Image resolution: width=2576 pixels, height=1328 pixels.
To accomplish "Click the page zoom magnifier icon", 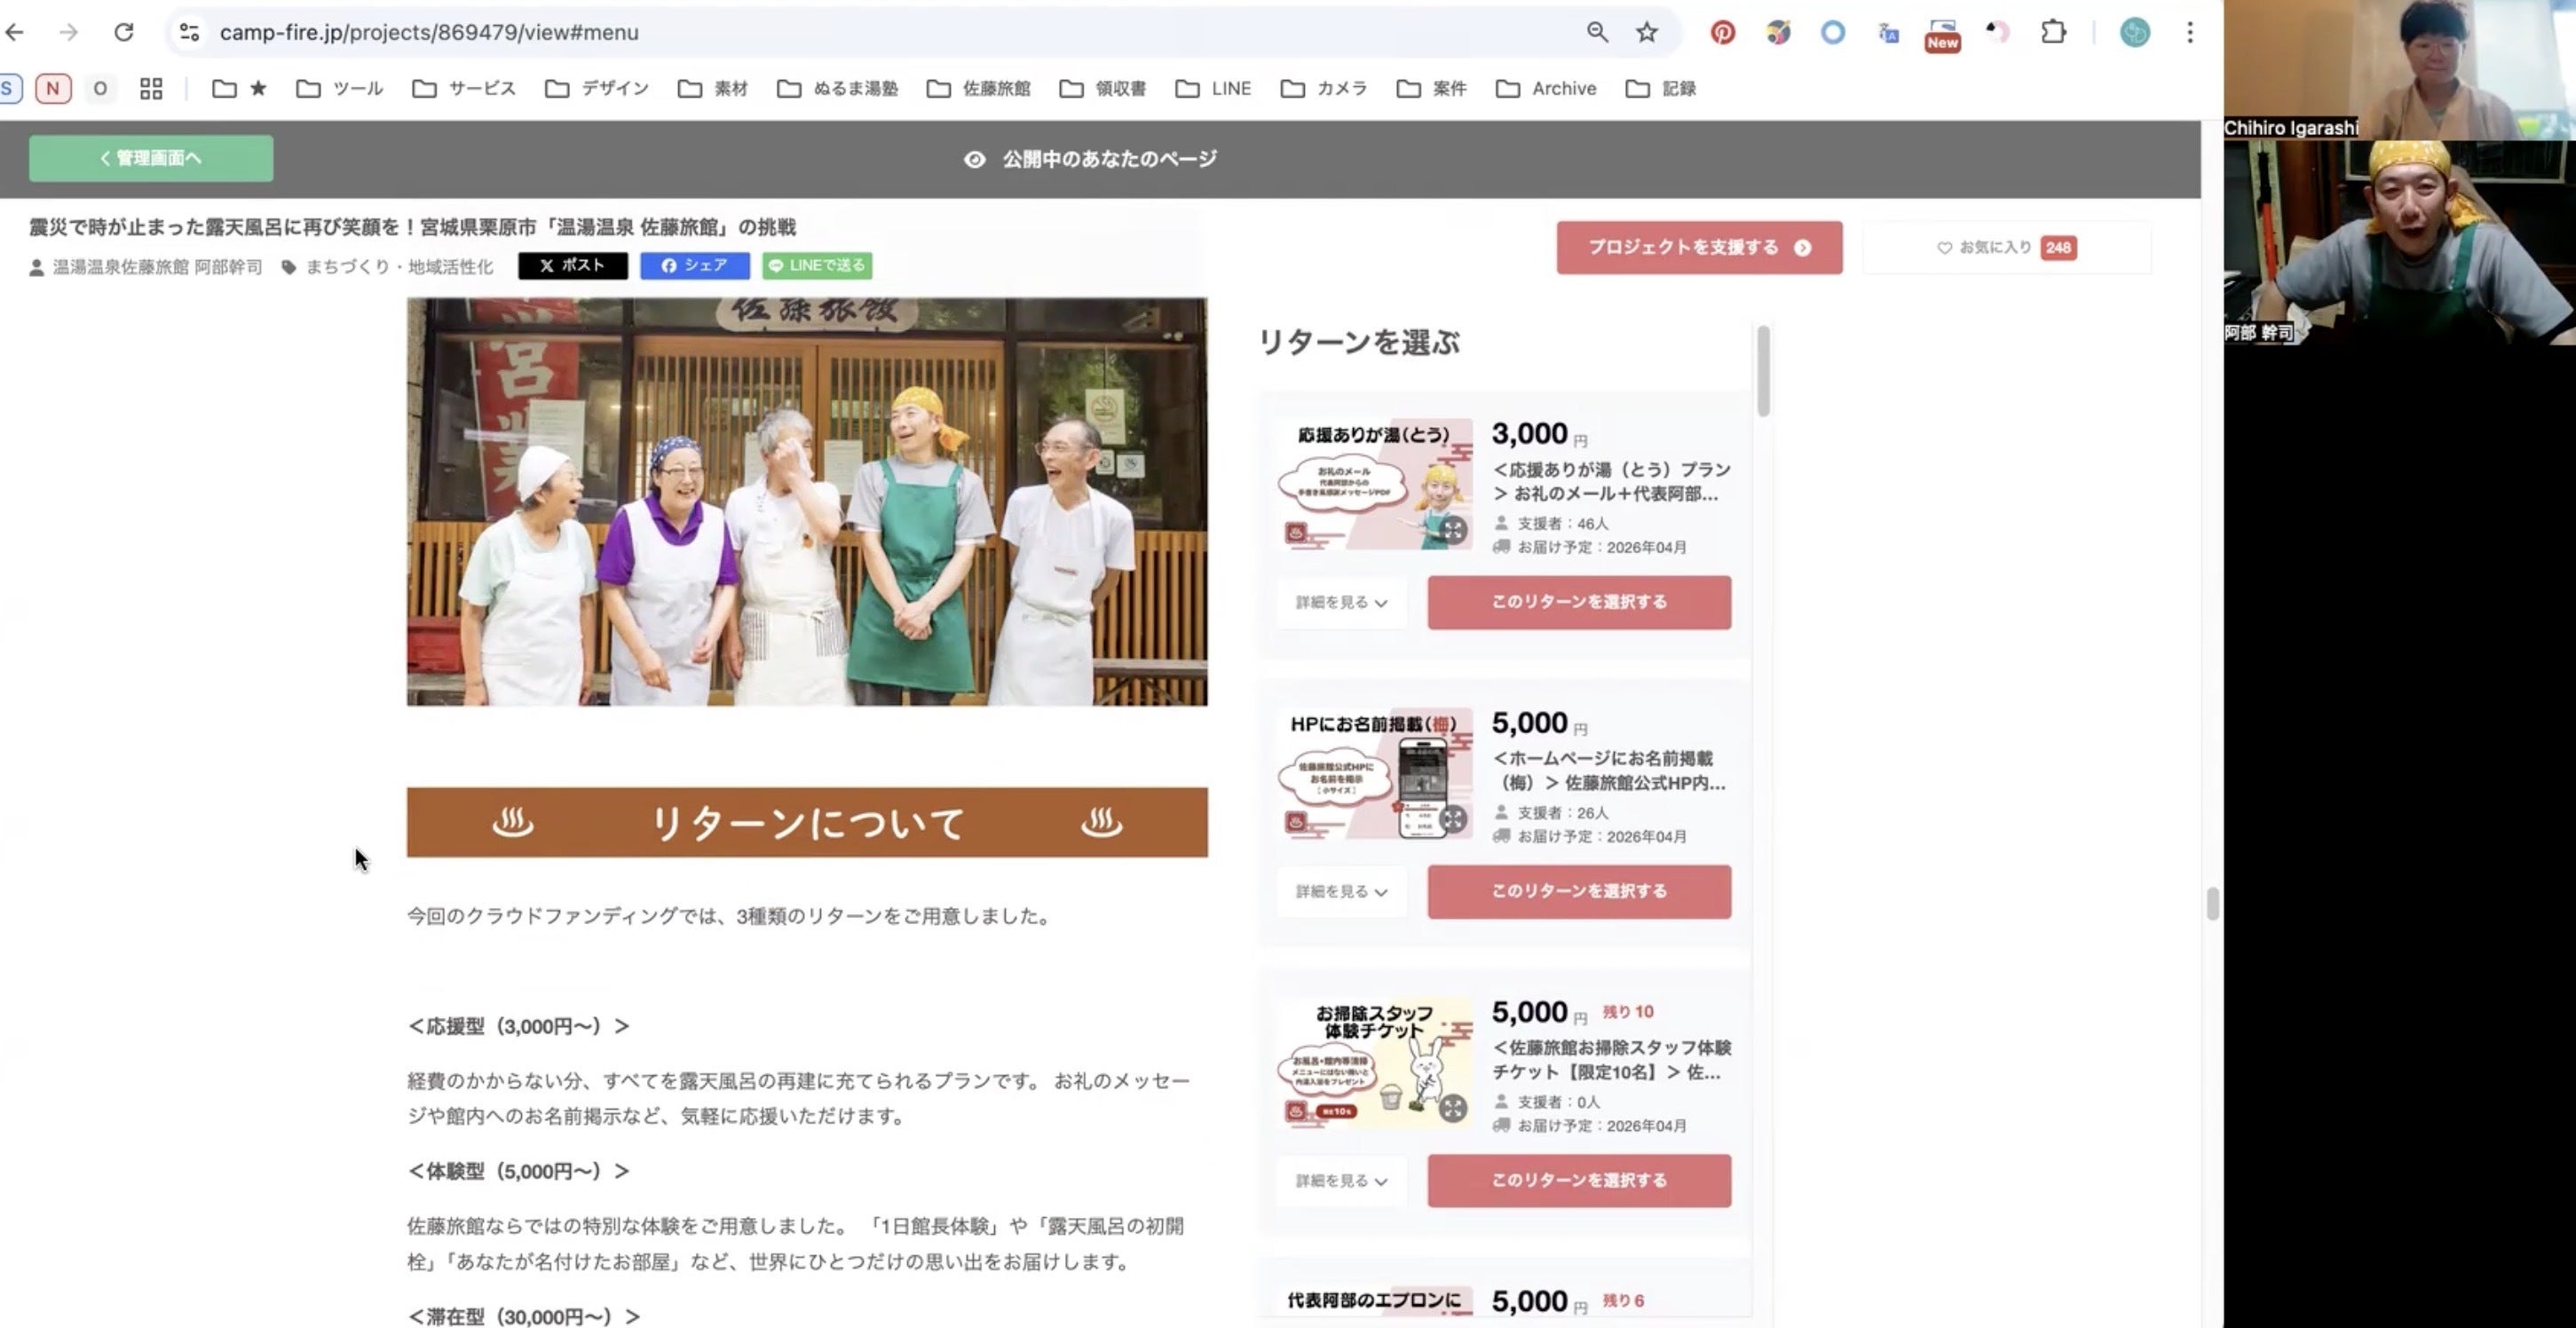I will [1597, 32].
